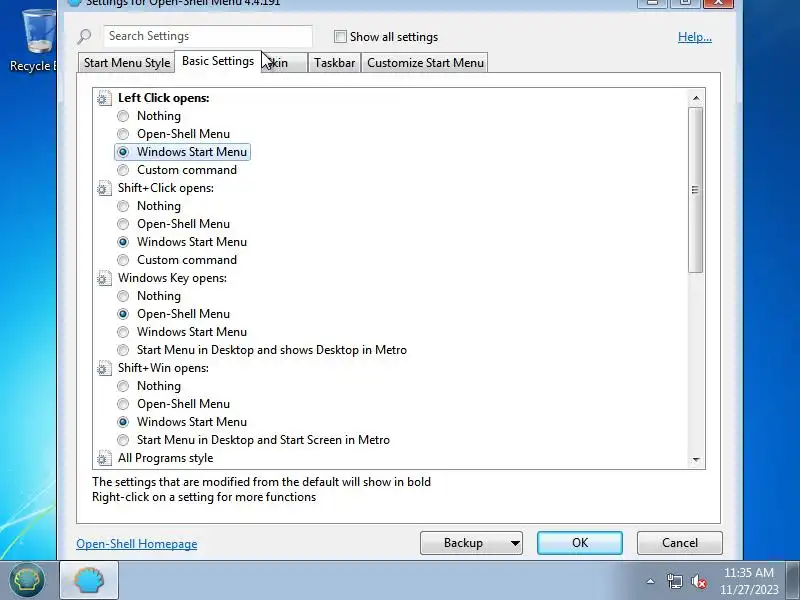Select Nothing under Shift+Click opens

click(123, 206)
